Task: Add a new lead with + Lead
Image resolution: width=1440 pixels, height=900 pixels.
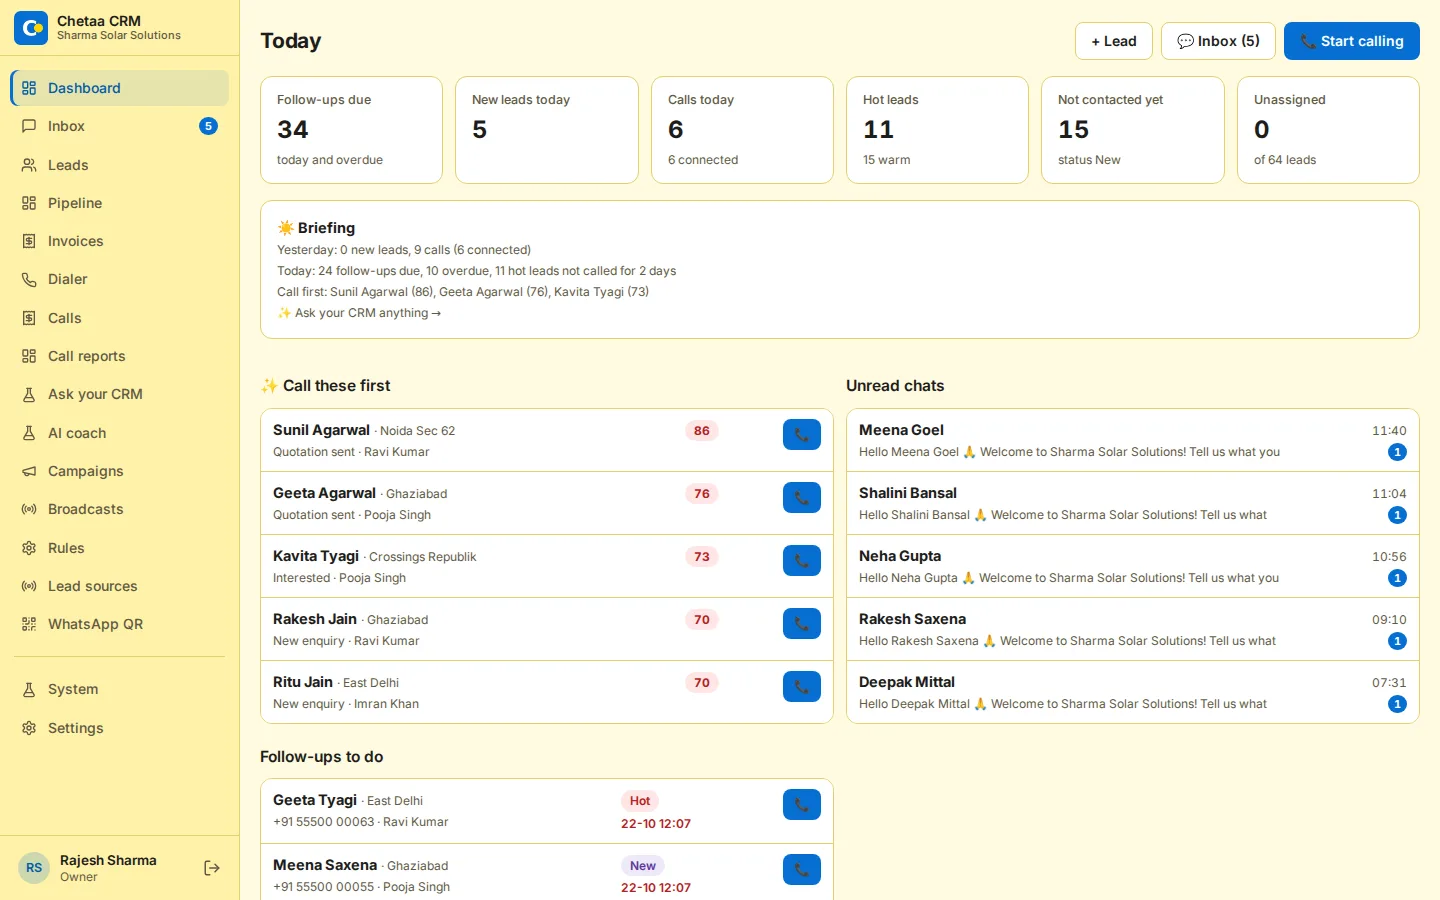Action: click(x=1114, y=41)
